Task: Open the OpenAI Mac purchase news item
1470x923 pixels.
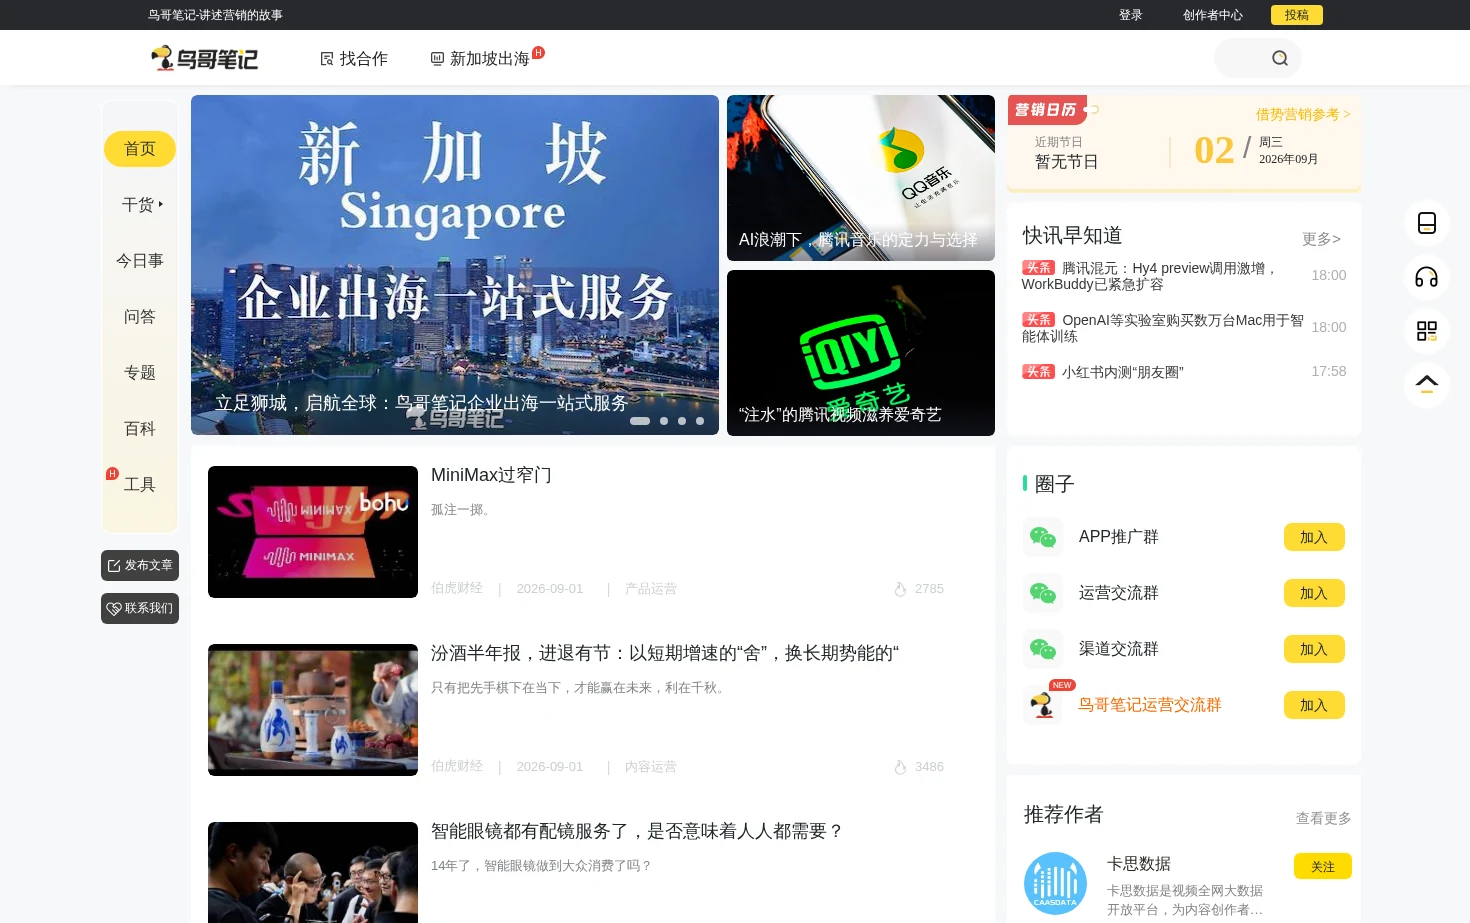Action: [1163, 328]
